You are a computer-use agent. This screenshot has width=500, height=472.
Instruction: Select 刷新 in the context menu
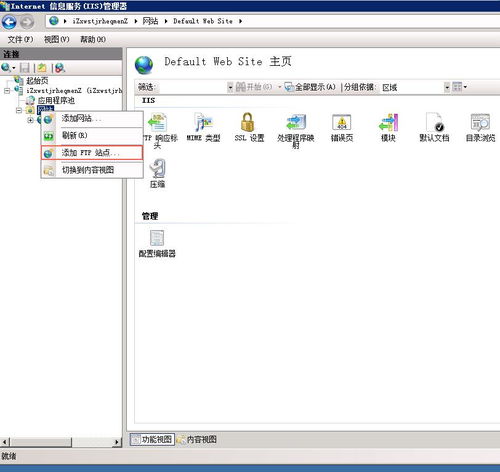pos(92,135)
